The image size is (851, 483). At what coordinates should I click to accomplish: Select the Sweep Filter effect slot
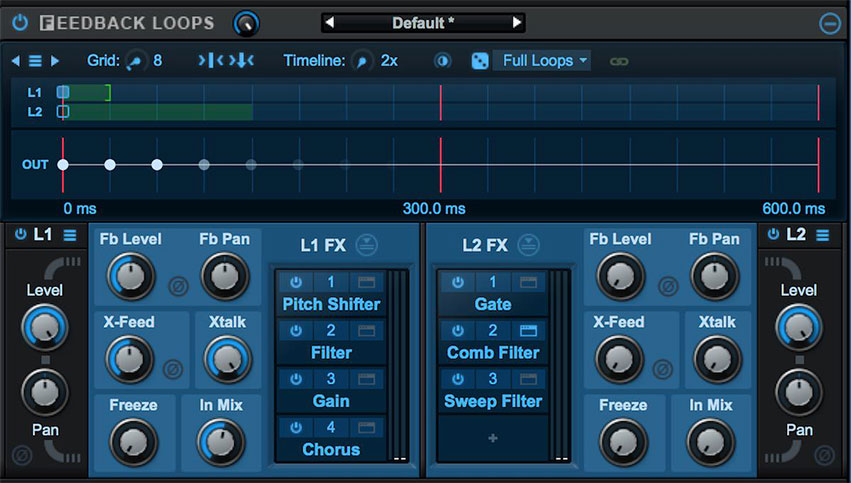tap(493, 401)
